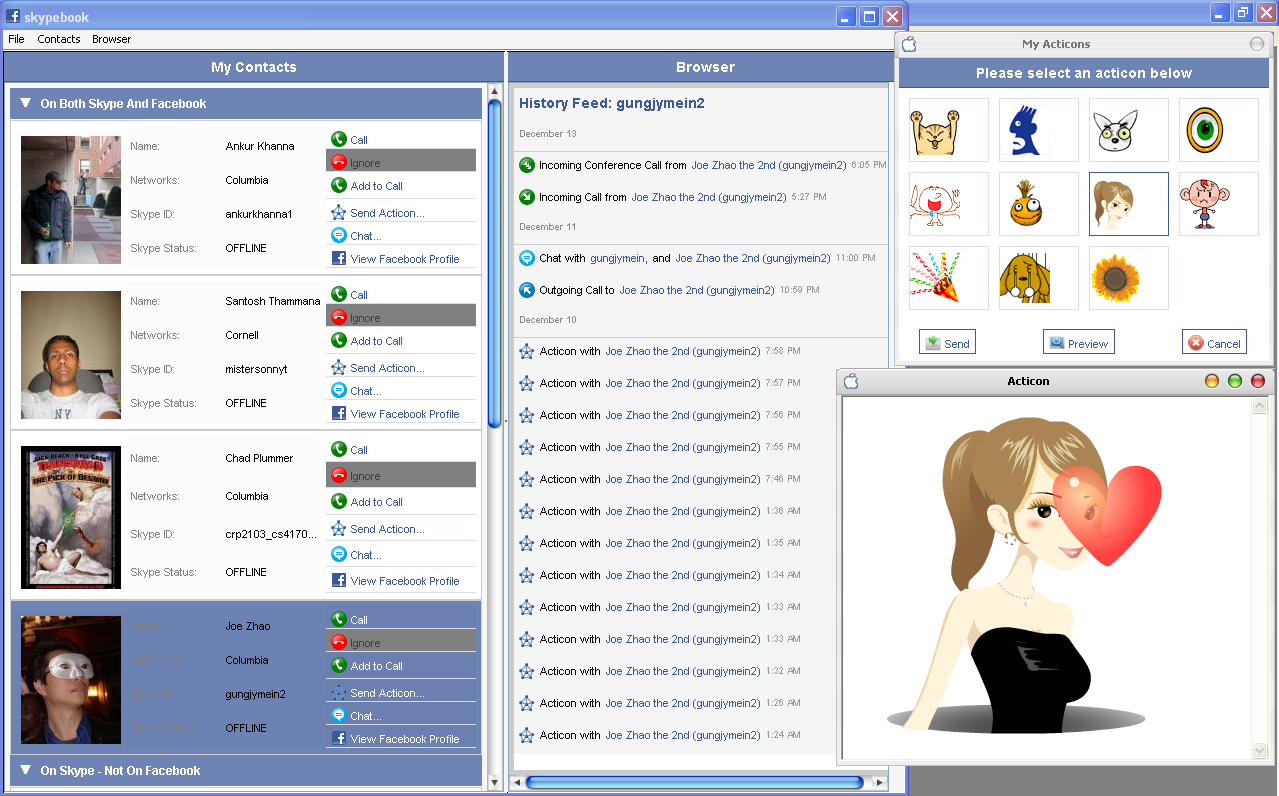Screen dimensions: 1279x796
Task: Click the Outgoing Call arrow icon
Action: pos(527,290)
